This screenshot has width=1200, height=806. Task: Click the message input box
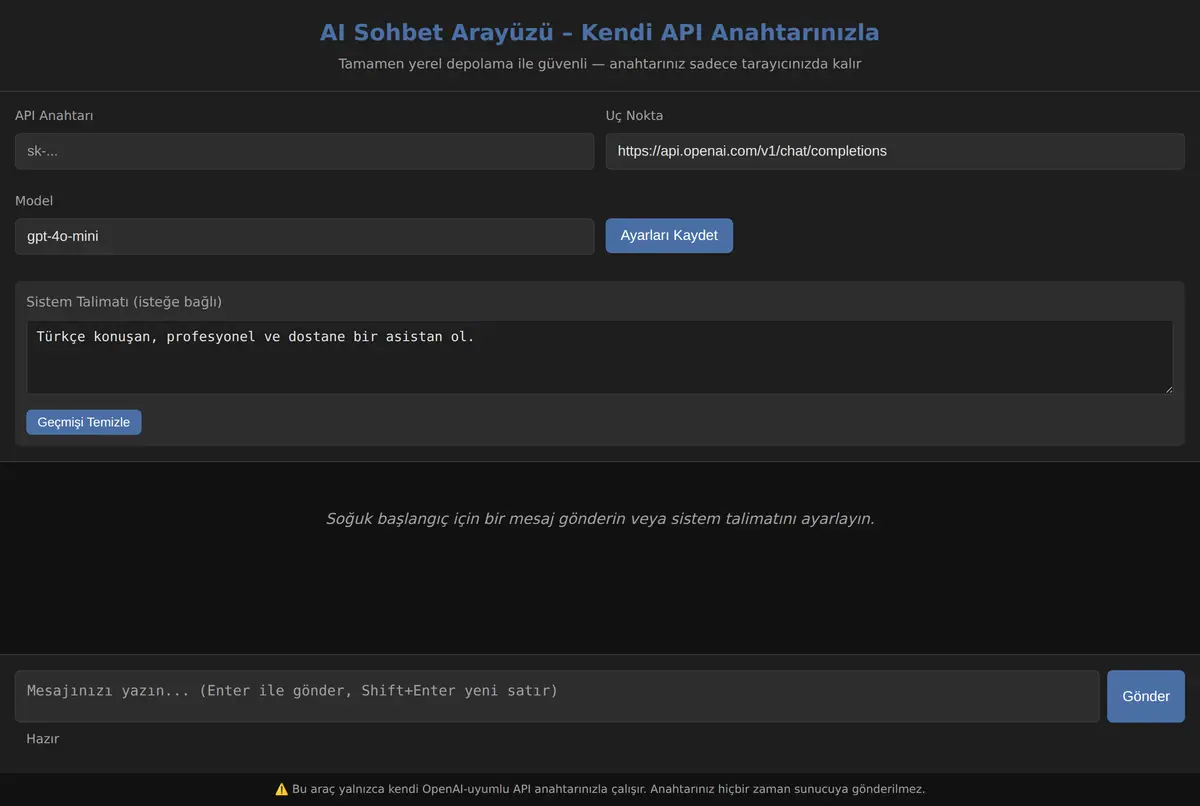(x=557, y=696)
